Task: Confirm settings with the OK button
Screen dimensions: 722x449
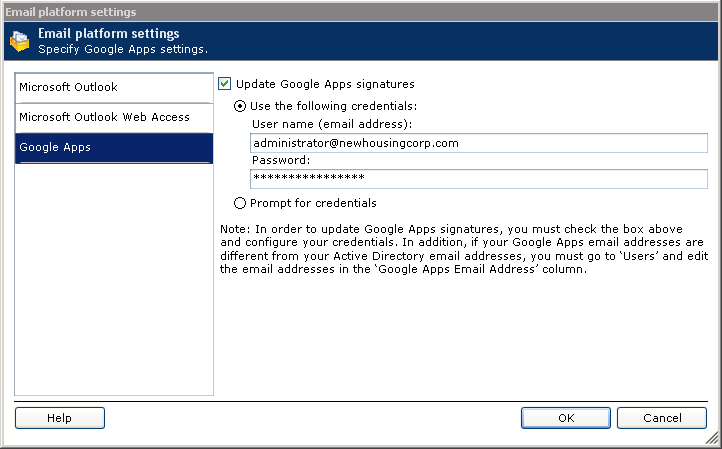Action: (x=566, y=418)
